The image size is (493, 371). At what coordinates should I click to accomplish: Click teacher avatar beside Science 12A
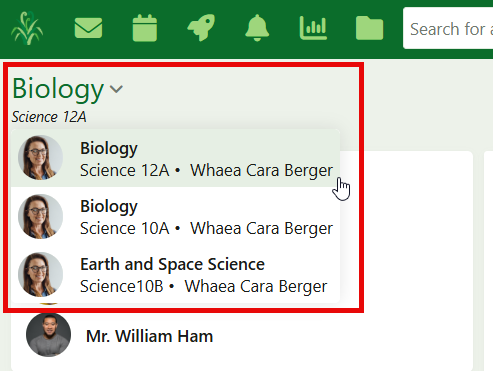click(40, 158)
